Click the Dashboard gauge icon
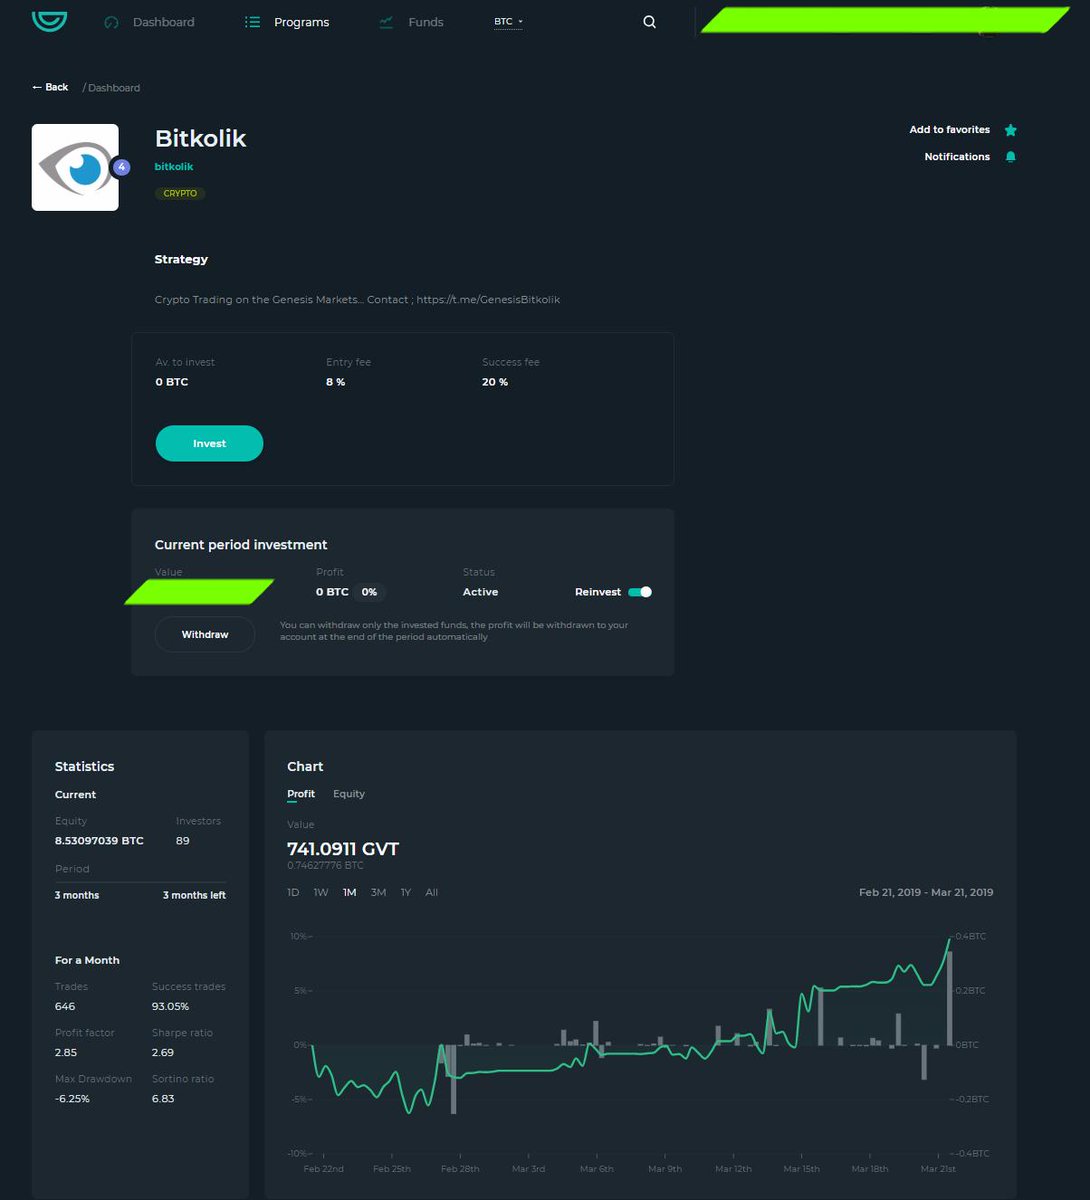This screenshot has height=1200, width=1090. [111, 22]
